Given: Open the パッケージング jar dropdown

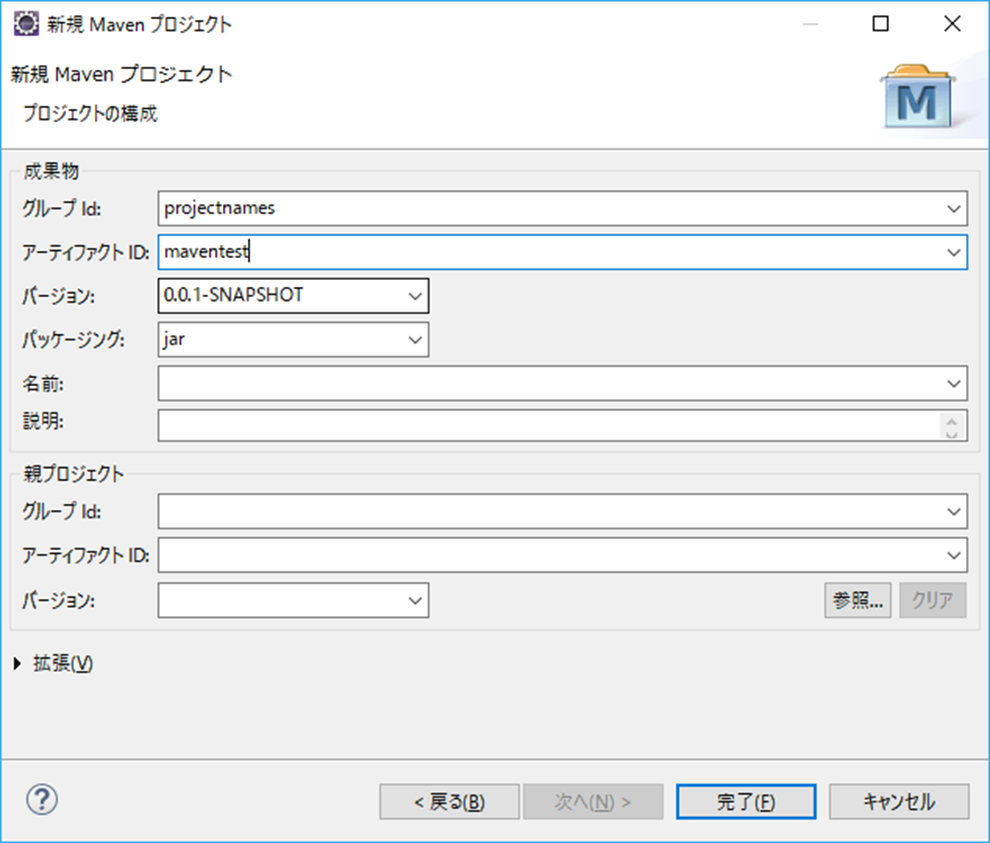Looking at the screenshot, I should (415, 340).
